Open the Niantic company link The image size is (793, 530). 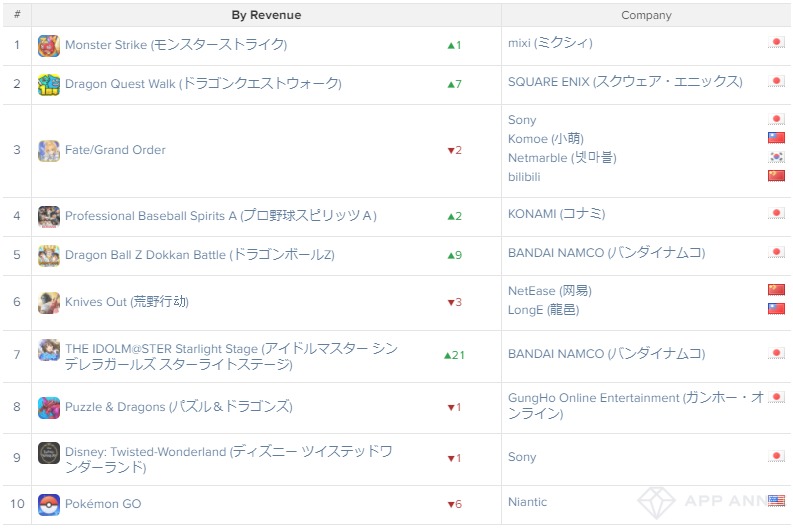tap(527, 502)
